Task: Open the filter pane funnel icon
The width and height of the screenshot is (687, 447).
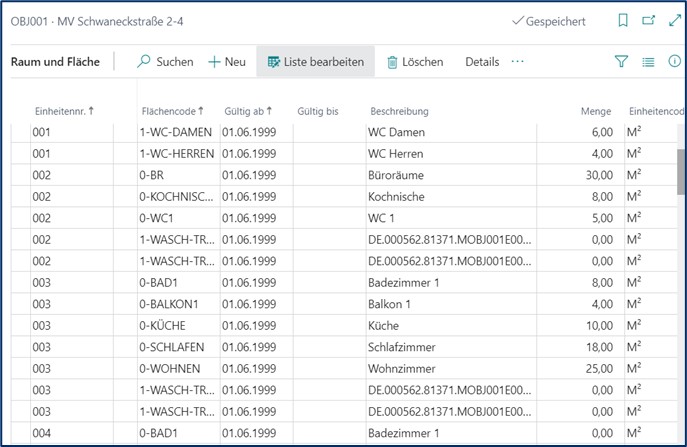Action: [621, 62]
